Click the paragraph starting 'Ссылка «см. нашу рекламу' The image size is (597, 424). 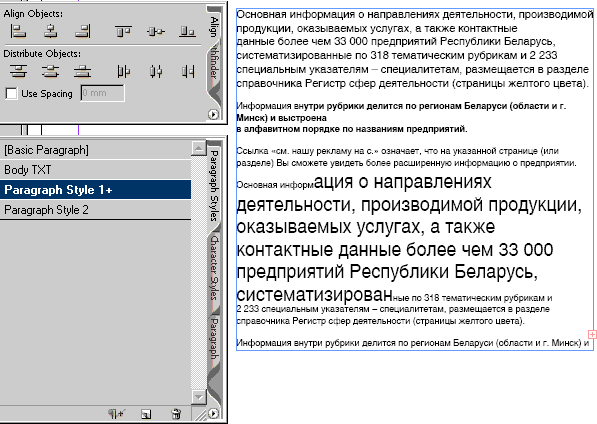[406, 157]
